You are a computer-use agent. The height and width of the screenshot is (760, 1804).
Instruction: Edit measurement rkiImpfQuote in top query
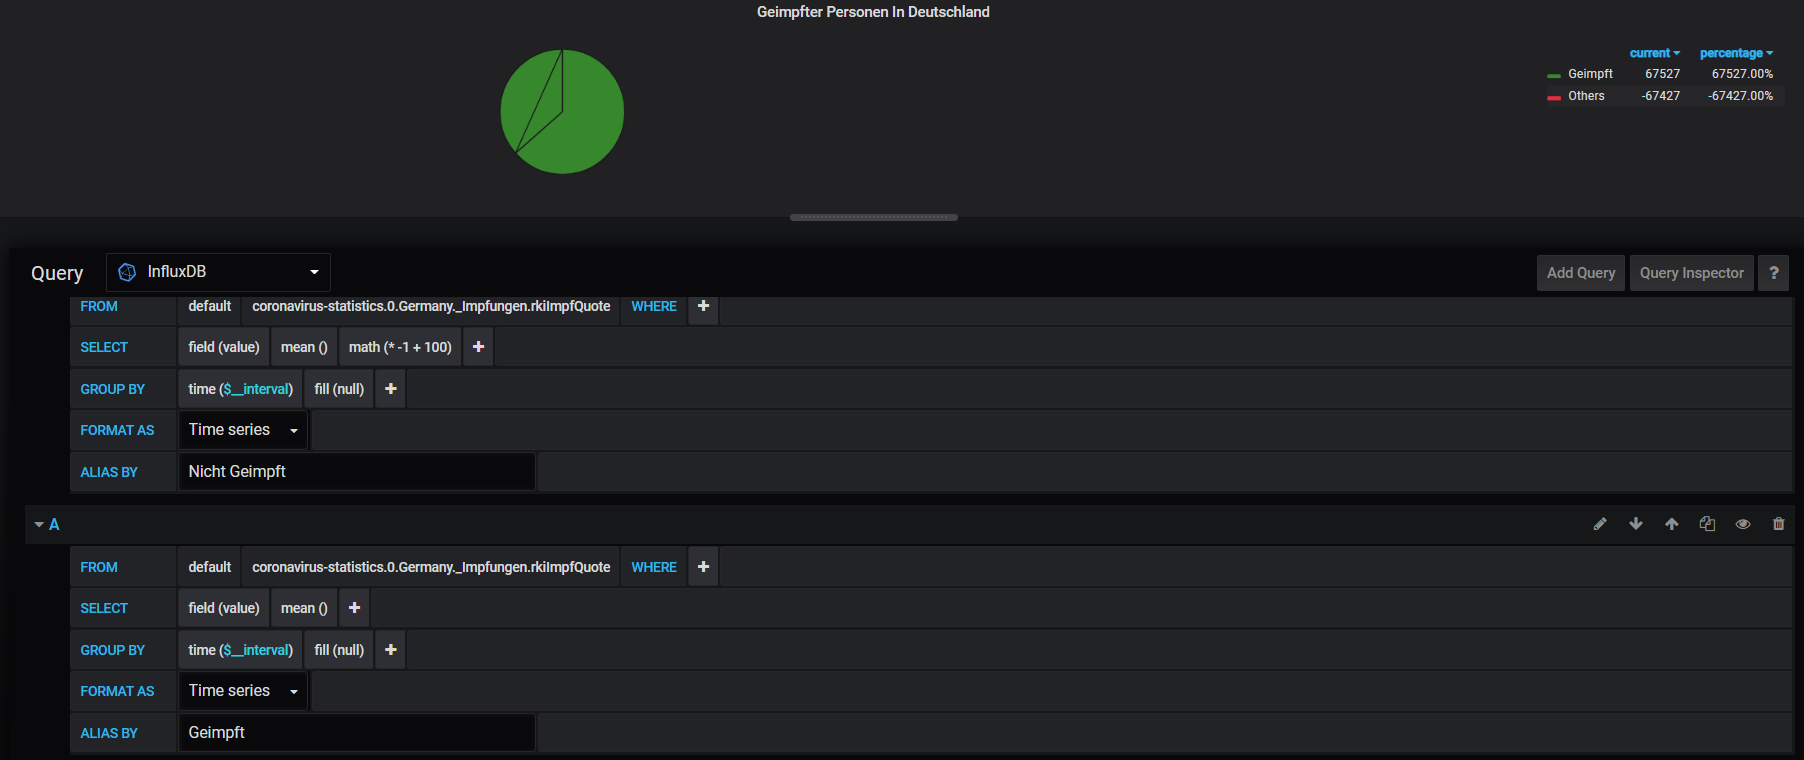point(431,306)
